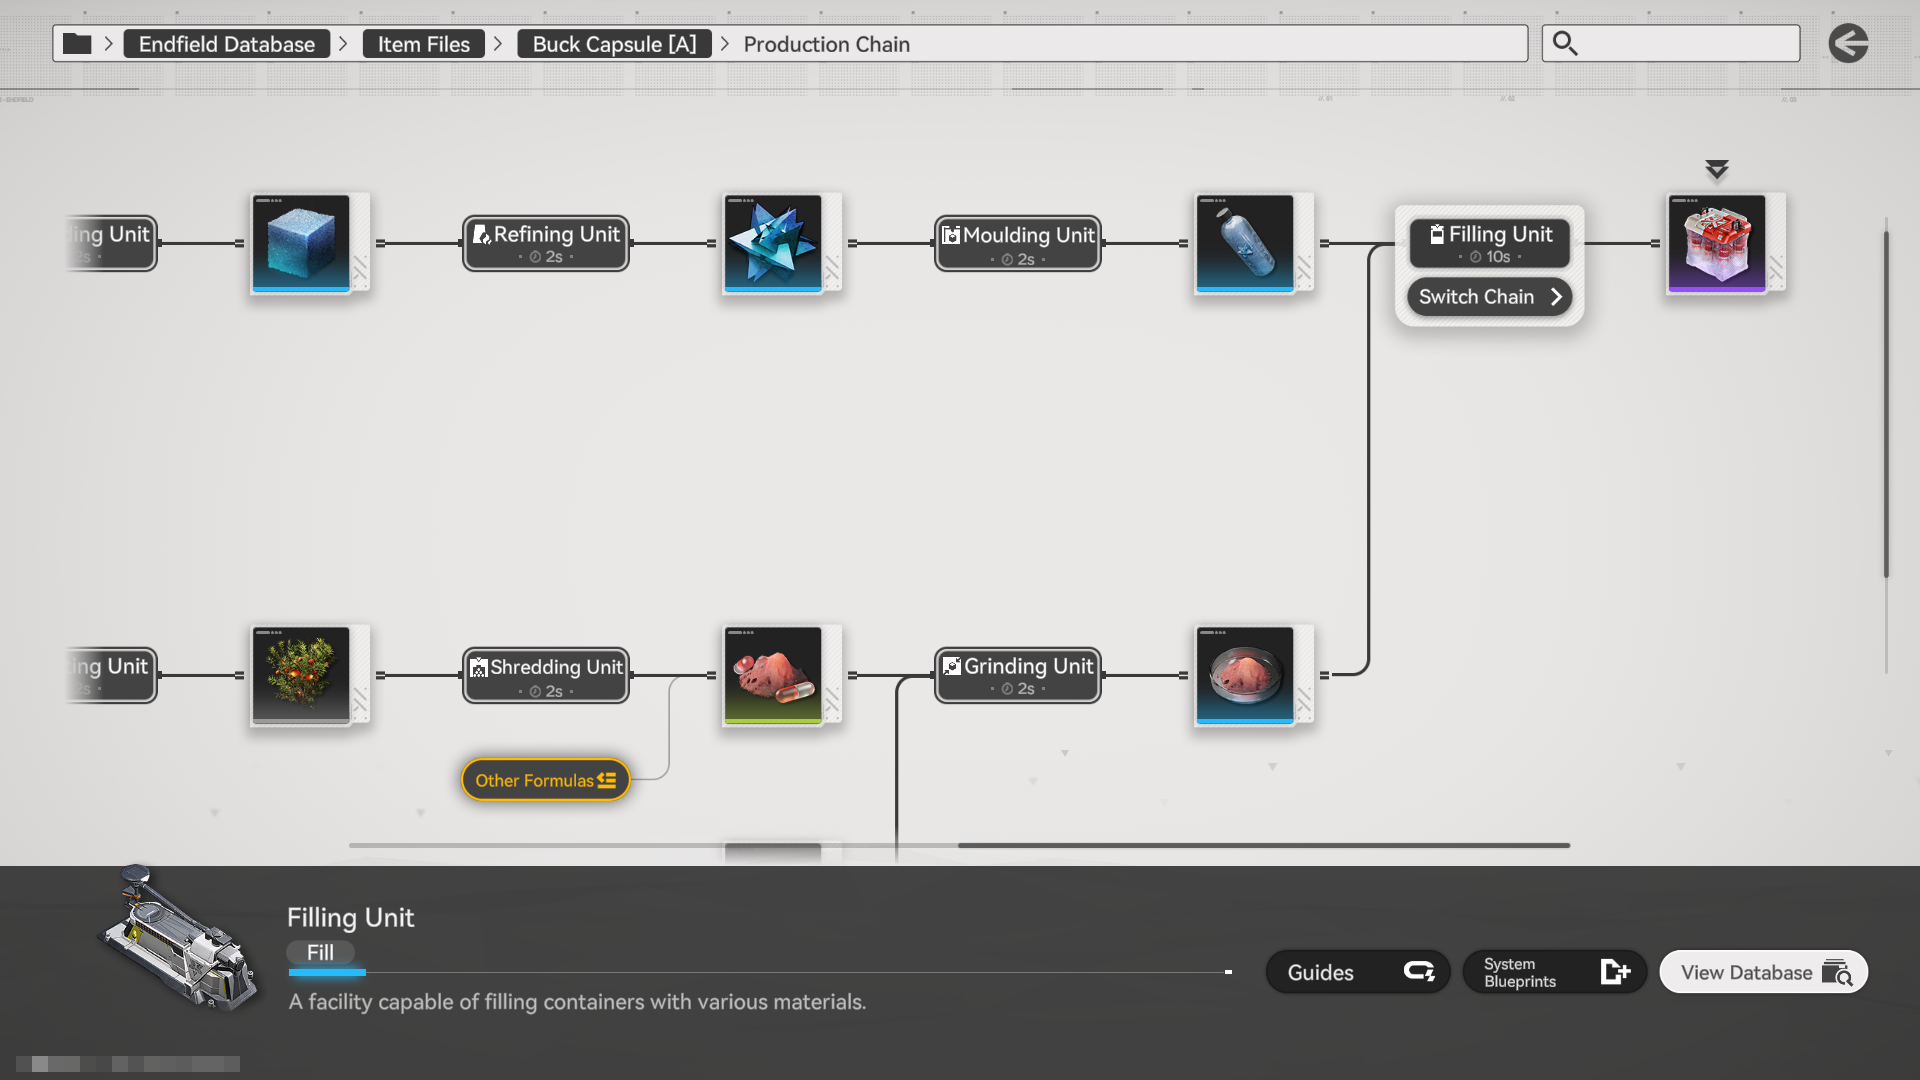Select the blue cube item icon
Image resolution: width=1920 pixels, height=1080 pixels.
click(x=301, y=243)
